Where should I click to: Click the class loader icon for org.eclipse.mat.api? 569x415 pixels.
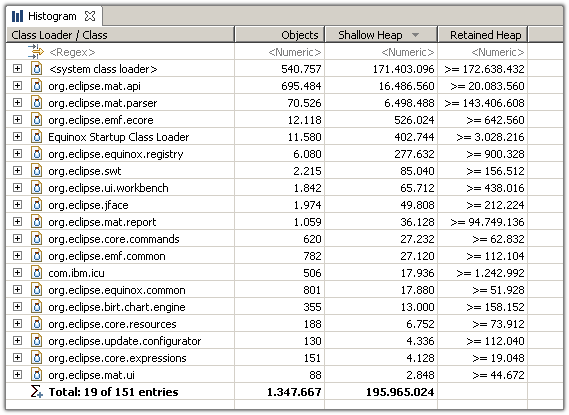[x=36, y=86]
